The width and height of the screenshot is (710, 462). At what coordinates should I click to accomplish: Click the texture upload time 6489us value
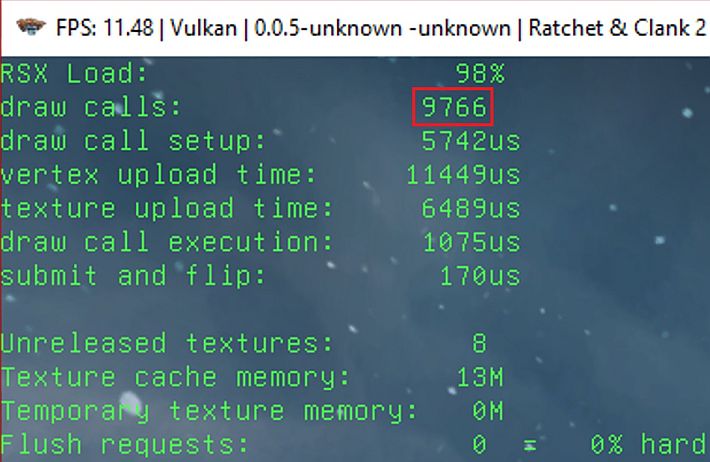[471, 208]
